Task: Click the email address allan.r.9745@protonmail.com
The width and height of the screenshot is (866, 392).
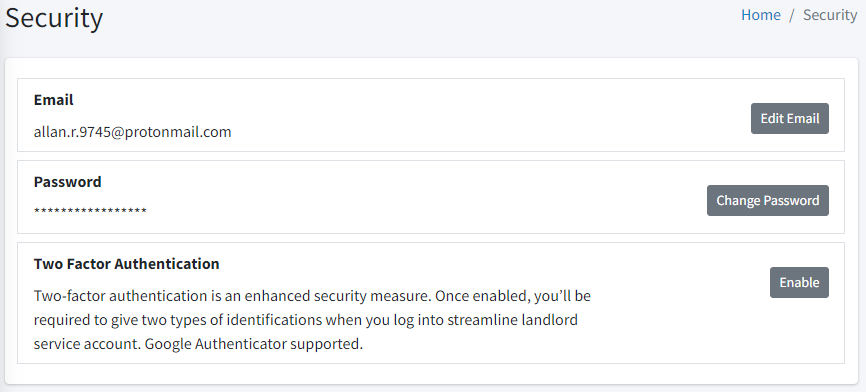Action: [x=133, y=132]
